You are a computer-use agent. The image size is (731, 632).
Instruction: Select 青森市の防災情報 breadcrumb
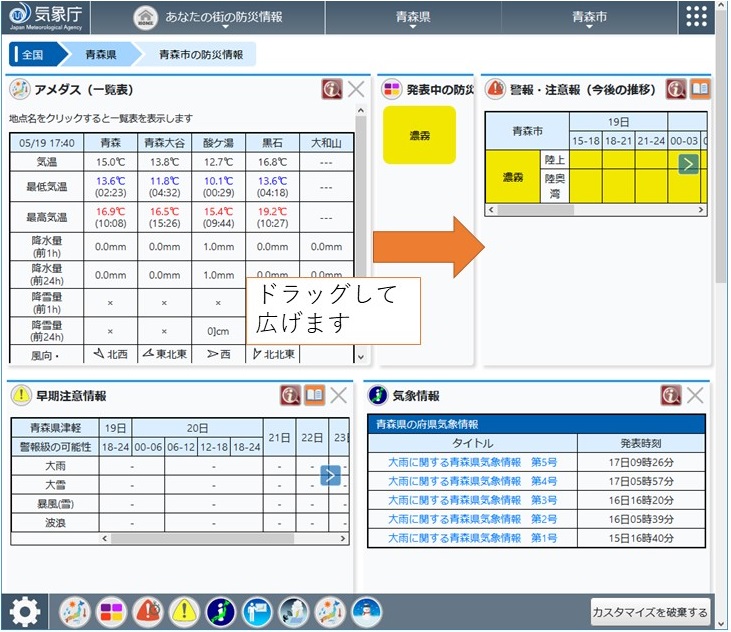click(201, 55)
